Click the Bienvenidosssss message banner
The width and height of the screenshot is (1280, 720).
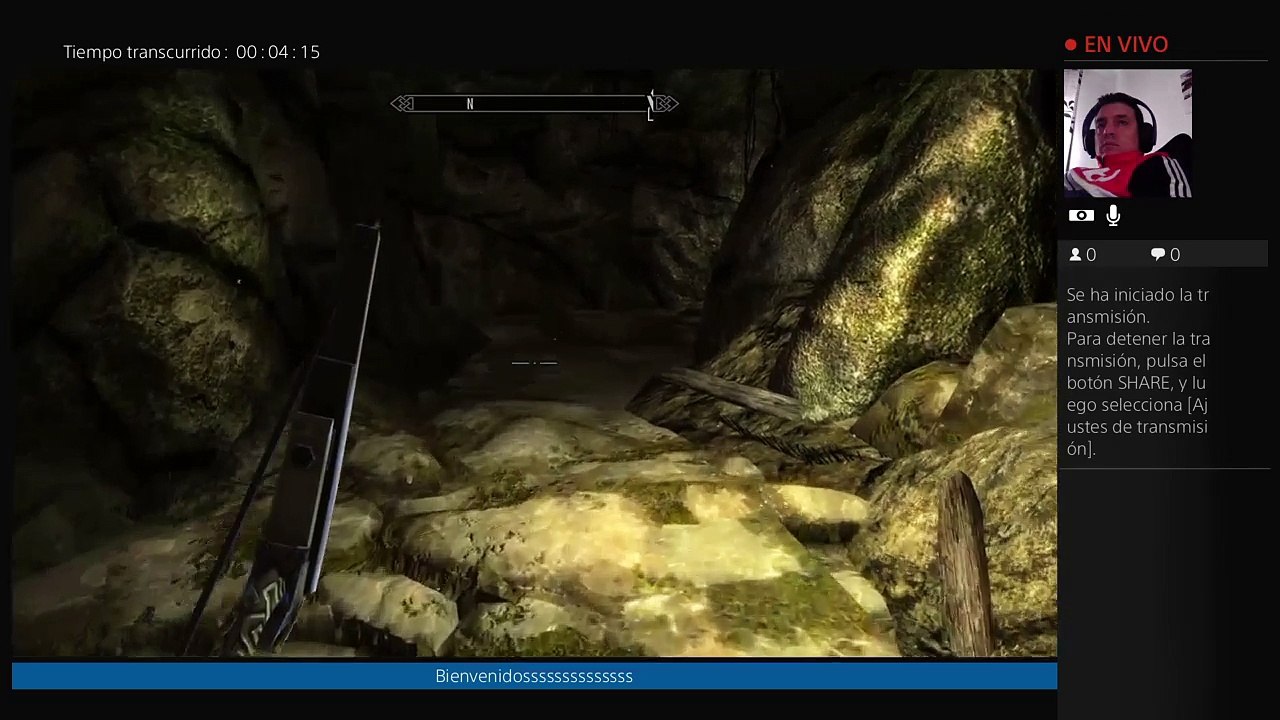[534, 676]
